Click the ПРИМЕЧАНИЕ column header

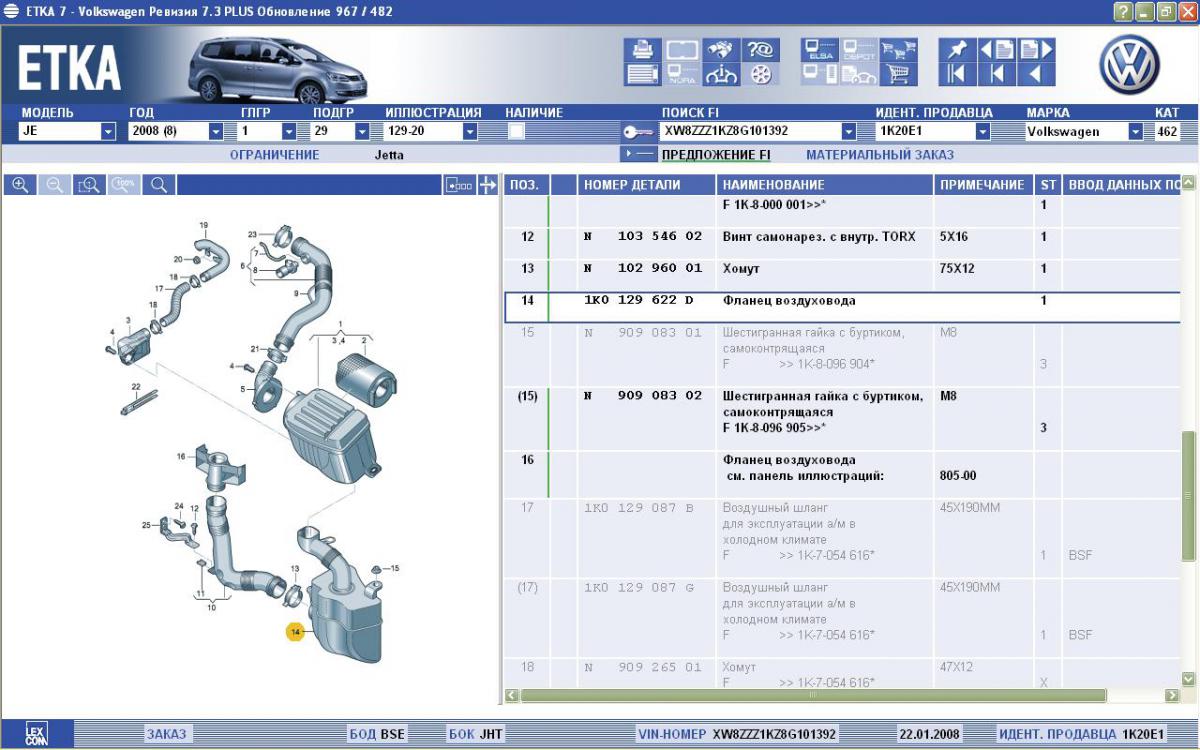point(983,185)
